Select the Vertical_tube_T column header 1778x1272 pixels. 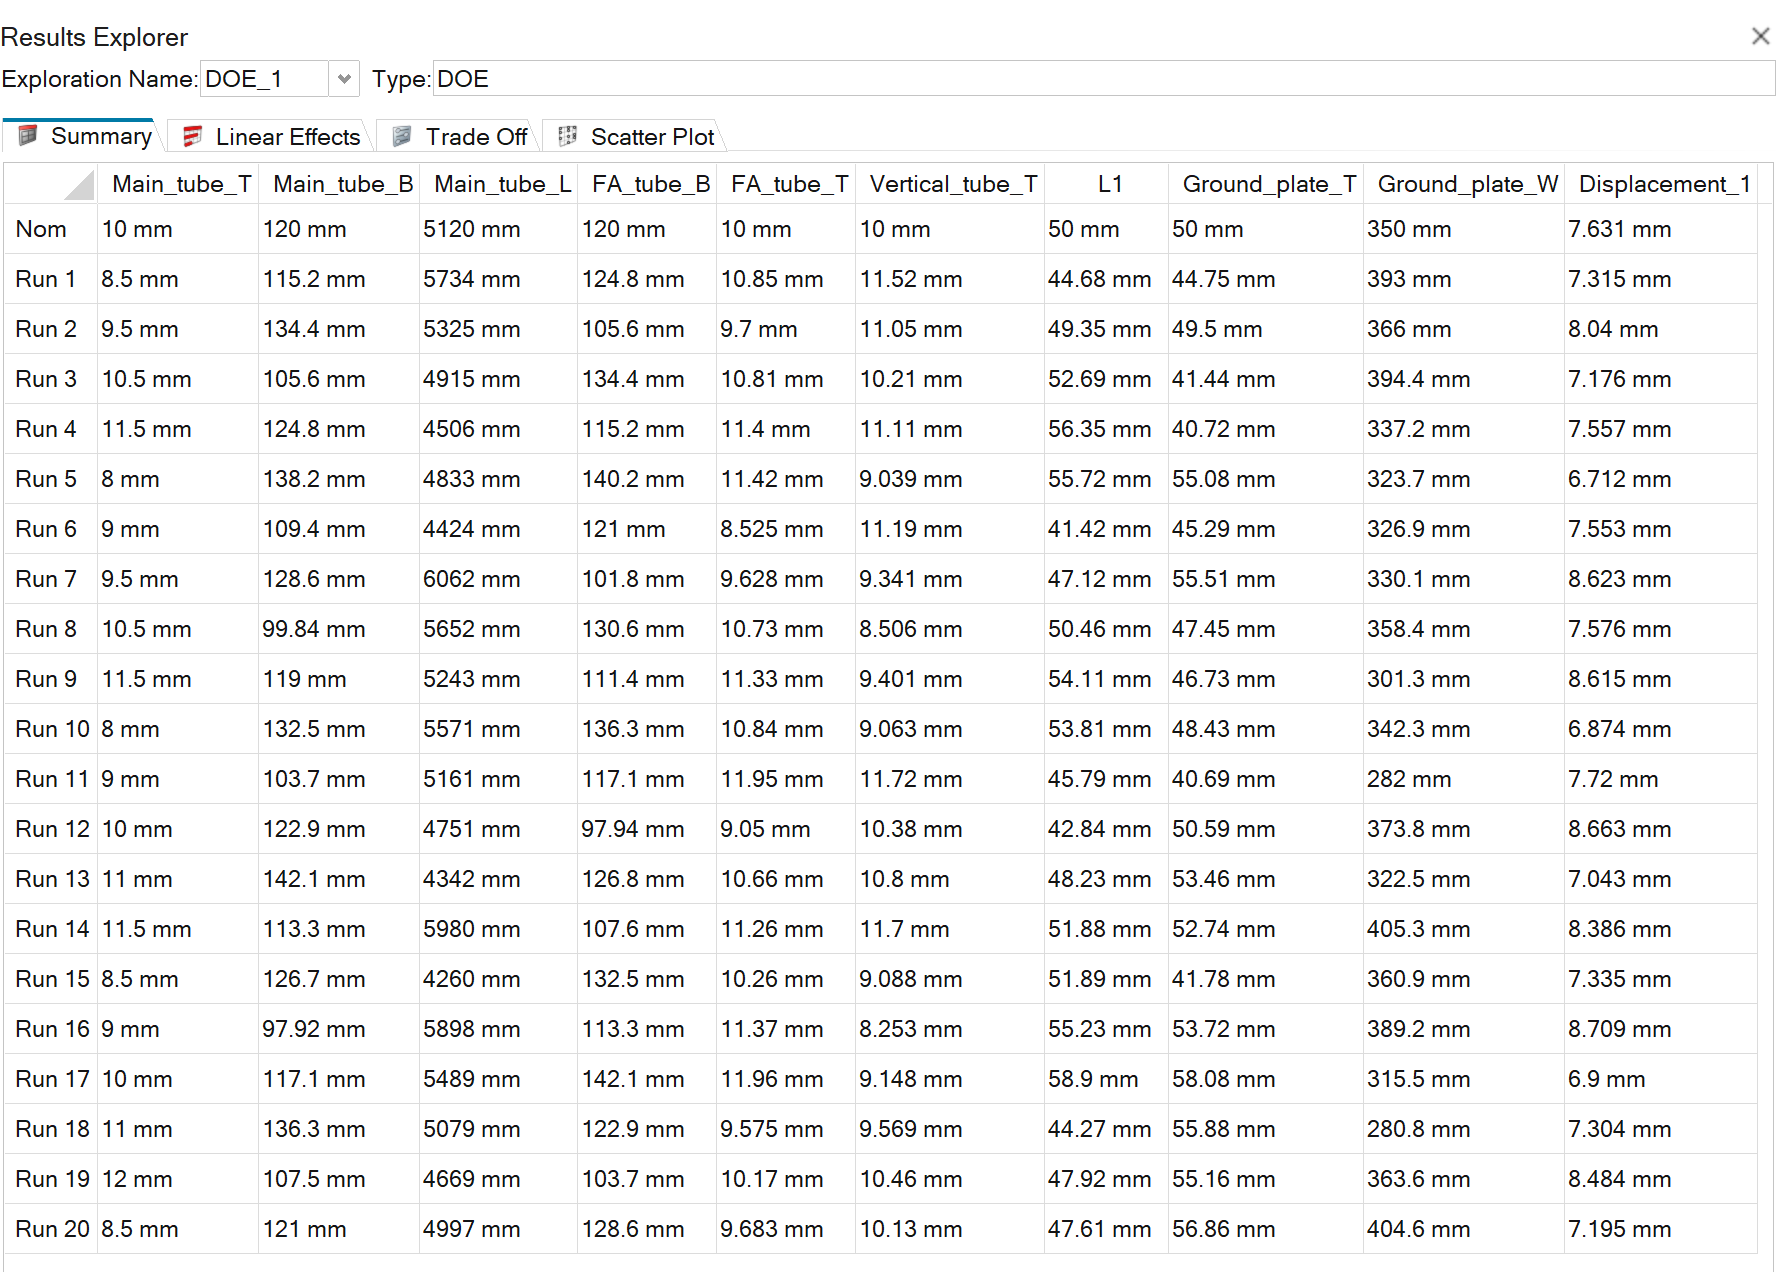953,184
